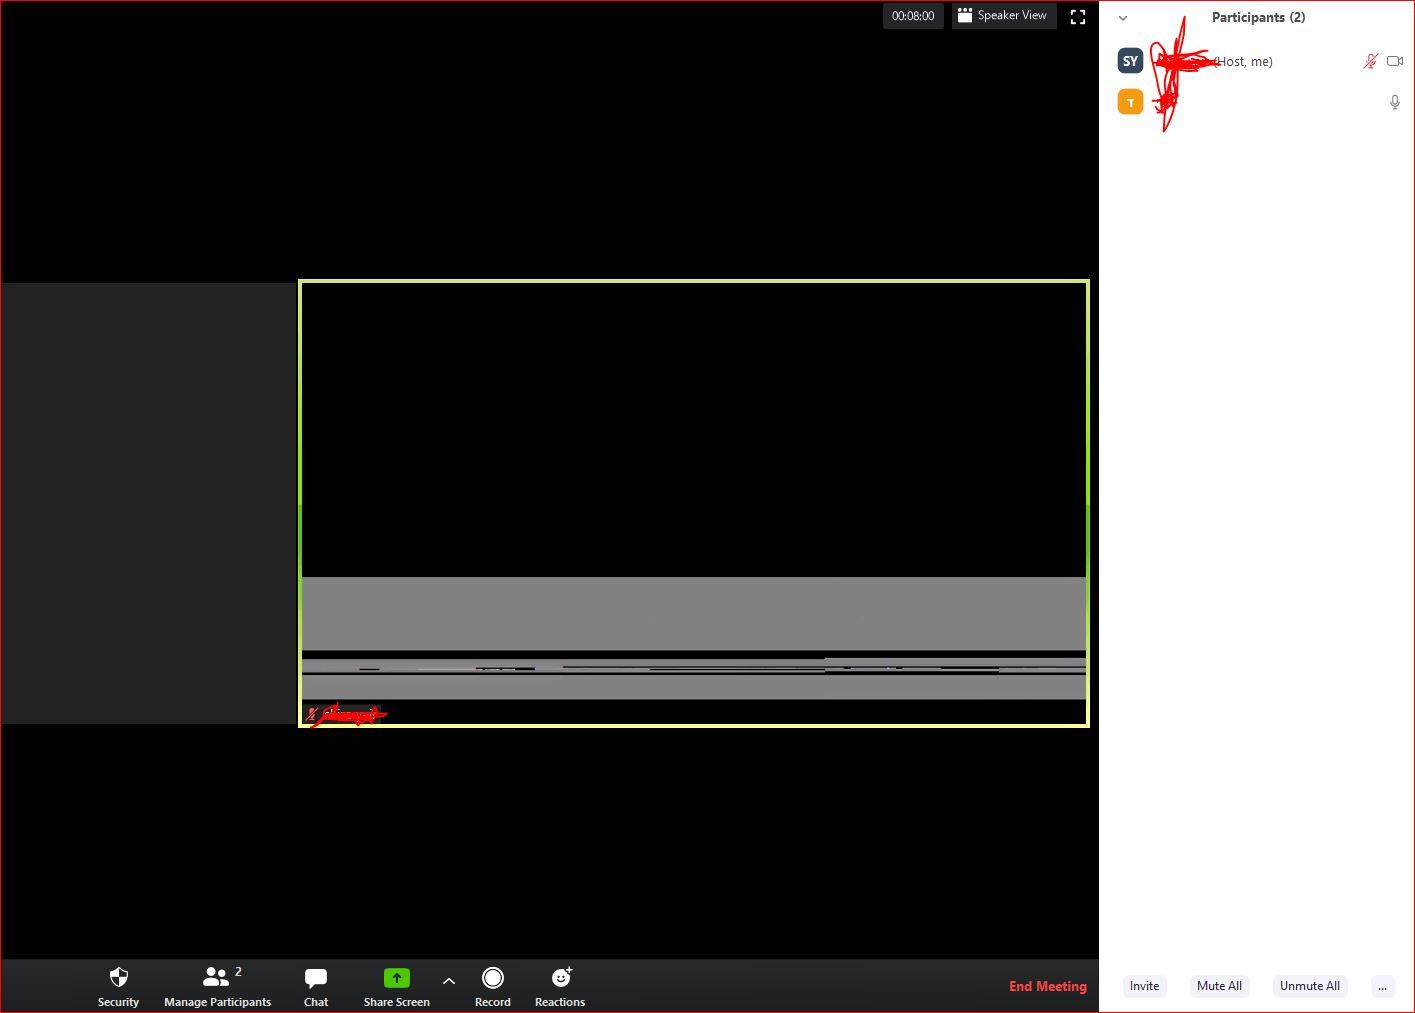Toggle the host's video camera icon

coord(1395,61)
